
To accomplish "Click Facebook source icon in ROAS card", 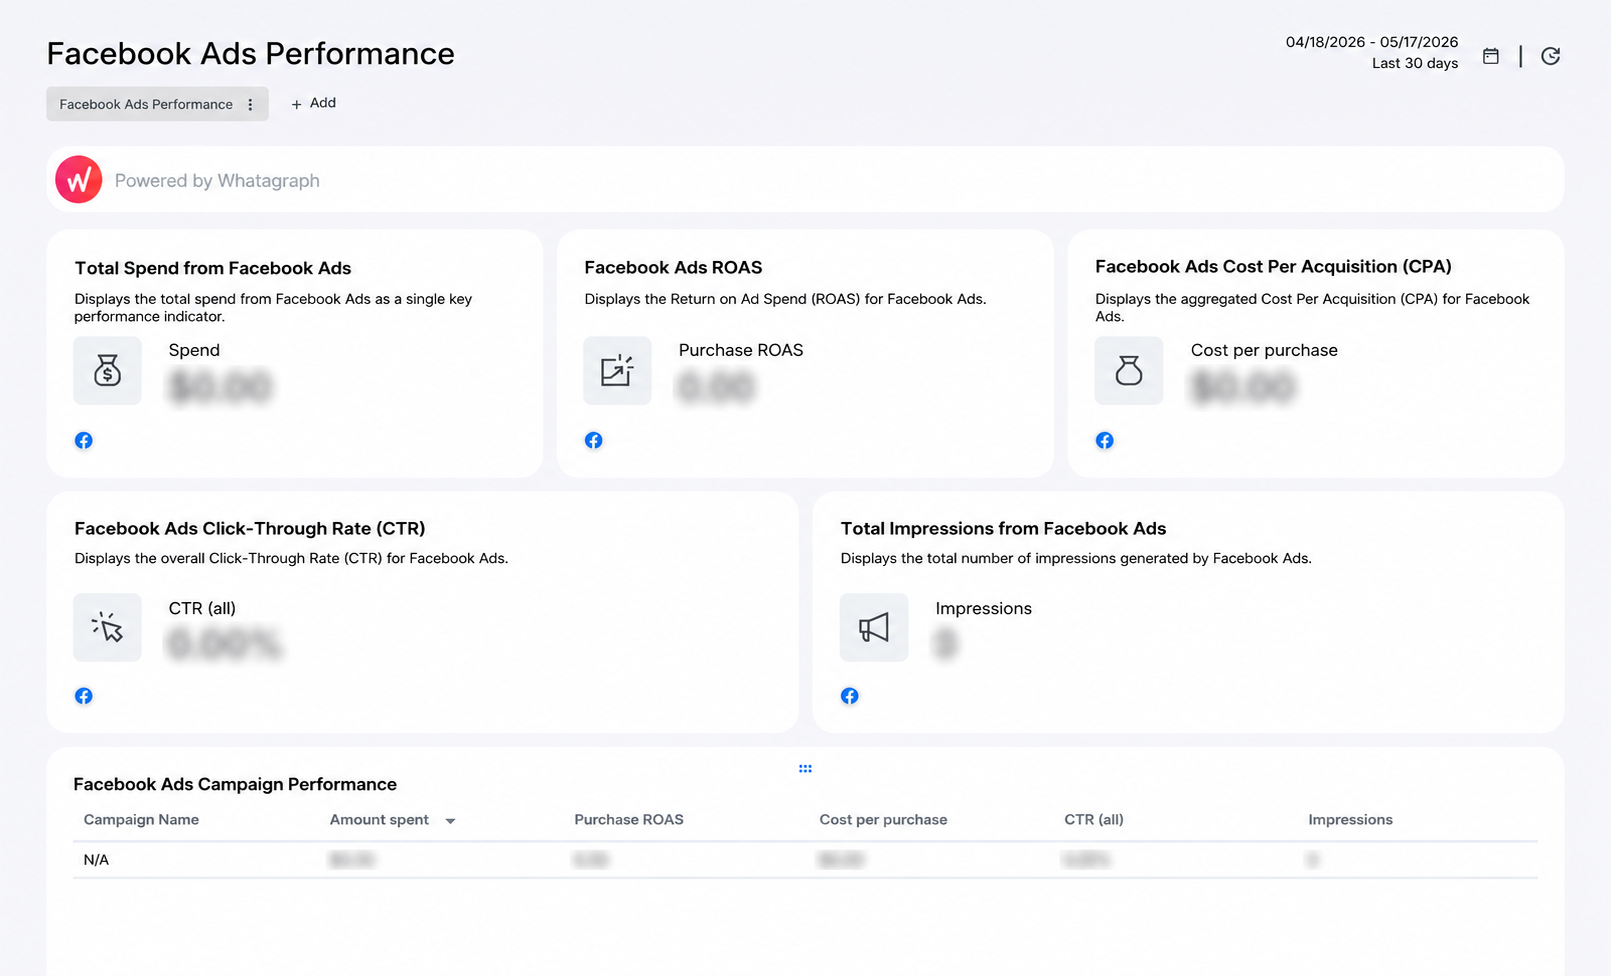I will (594, 440).
